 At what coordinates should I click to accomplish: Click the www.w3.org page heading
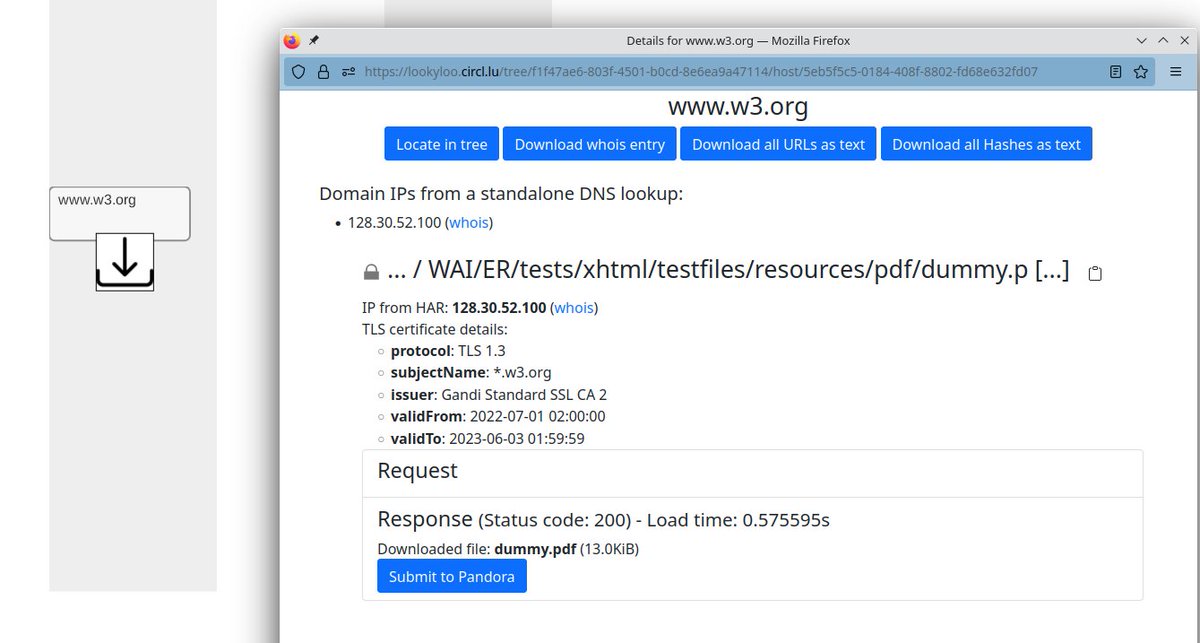pos(738,106)
